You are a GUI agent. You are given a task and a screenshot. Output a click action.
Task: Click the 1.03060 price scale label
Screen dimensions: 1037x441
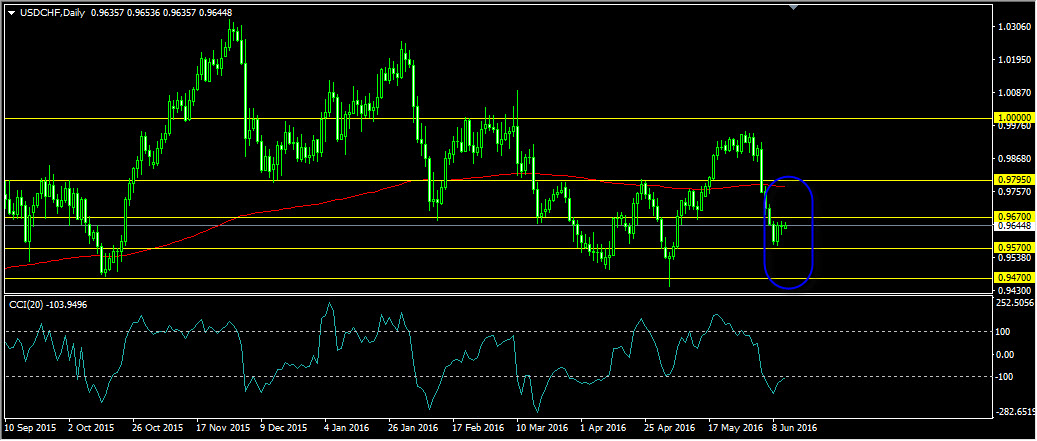point(1014,28)
